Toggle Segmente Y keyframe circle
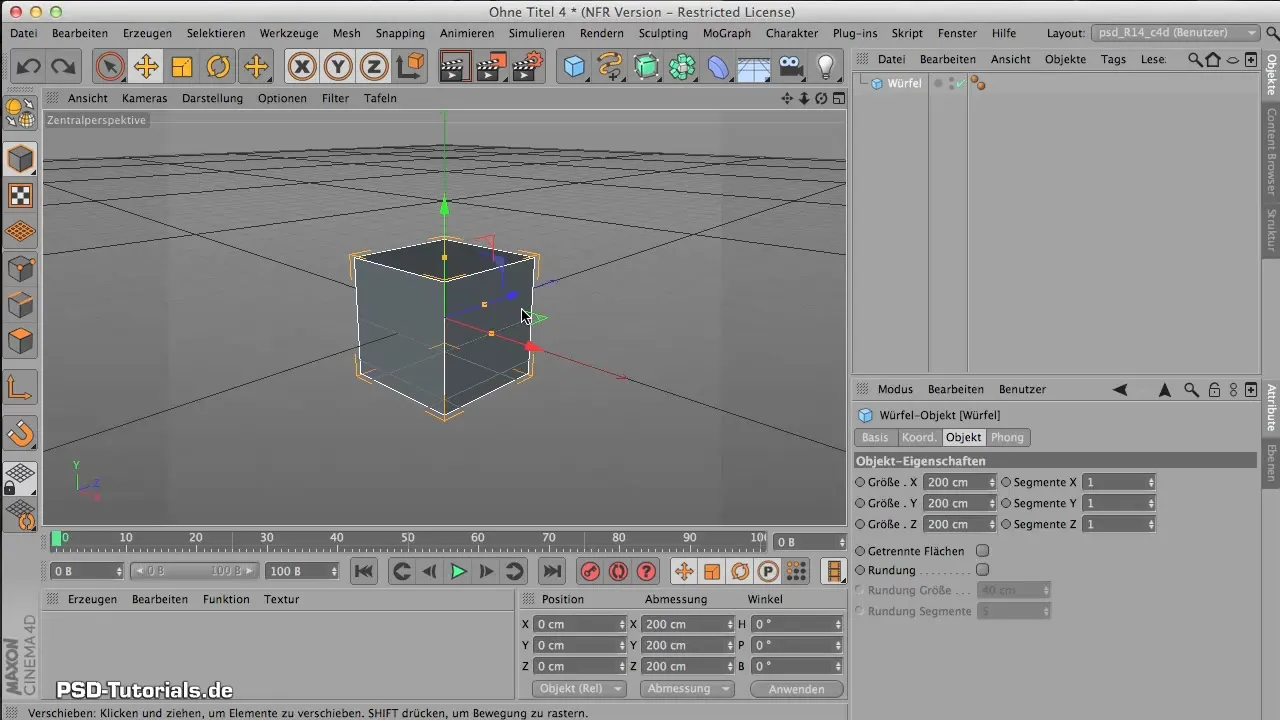1280x720 pixels. (x=1006, y=503)
